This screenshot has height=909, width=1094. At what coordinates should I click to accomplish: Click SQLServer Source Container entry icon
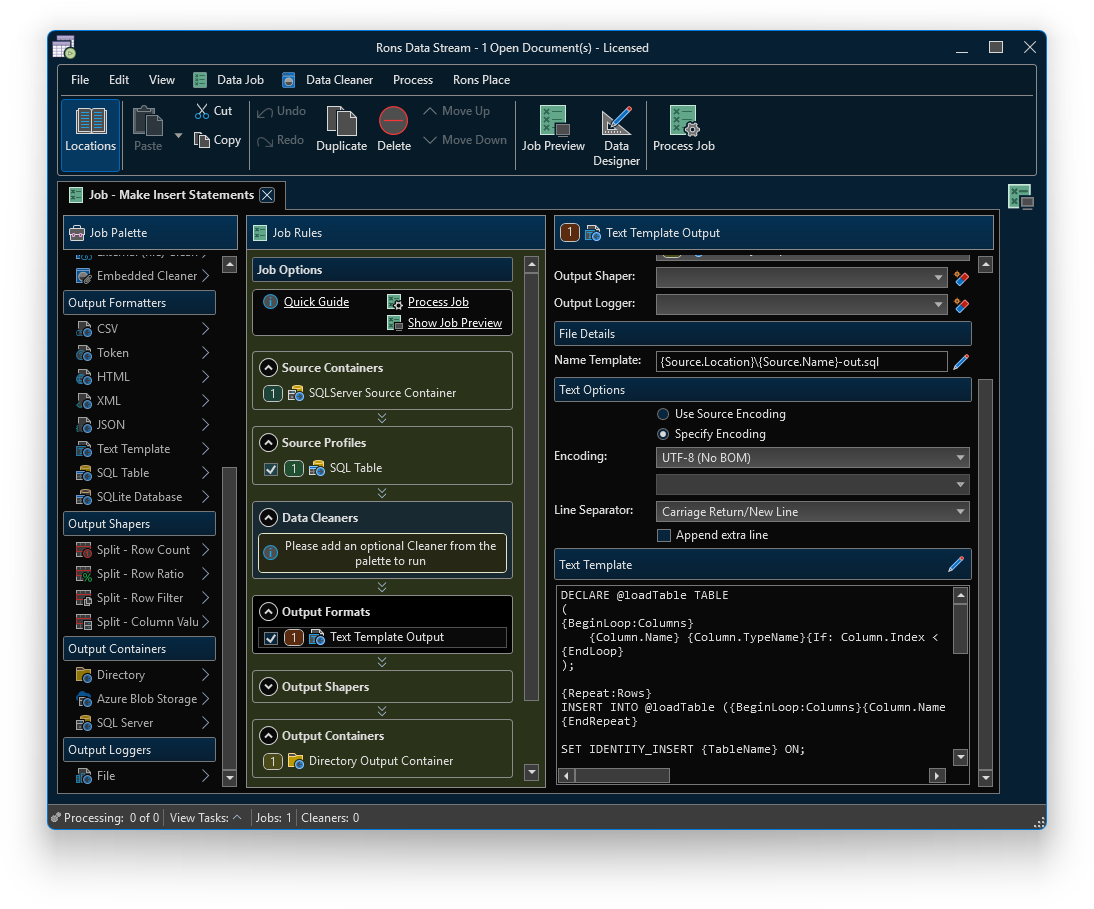[x=296, y=393]
